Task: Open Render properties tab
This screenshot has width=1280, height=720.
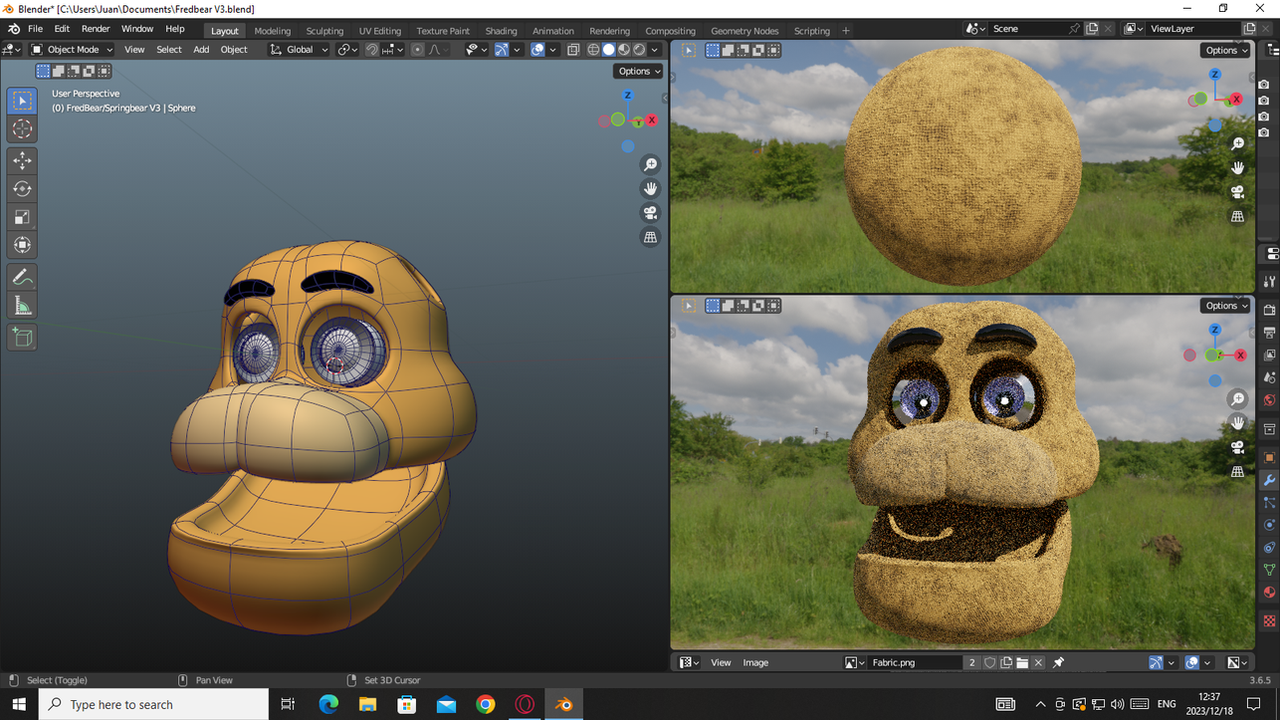Action: point(1270,310)
